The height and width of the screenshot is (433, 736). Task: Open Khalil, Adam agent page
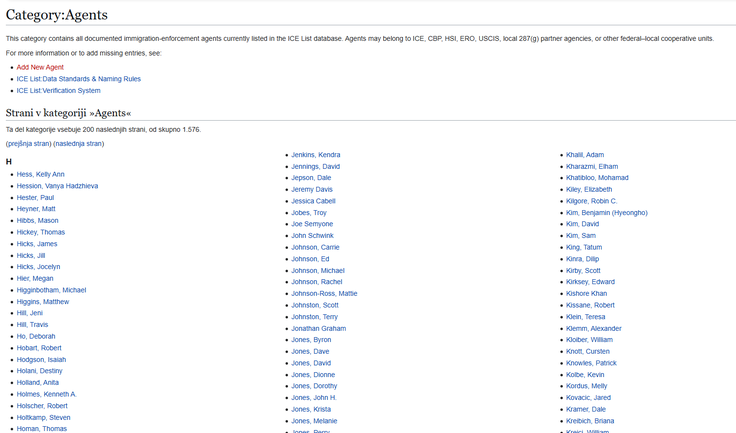[584, 155]
